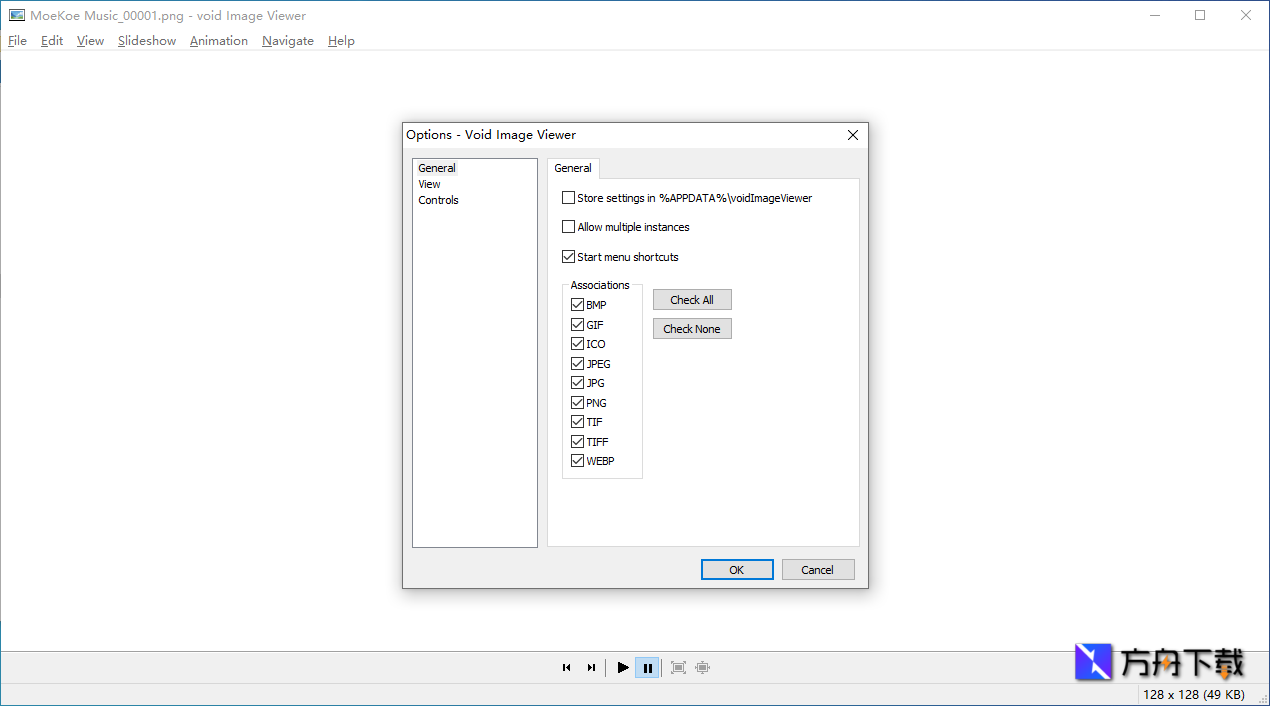Select View in the options category list
This screenshot has width=1270, height=706.
click(429, 184)
